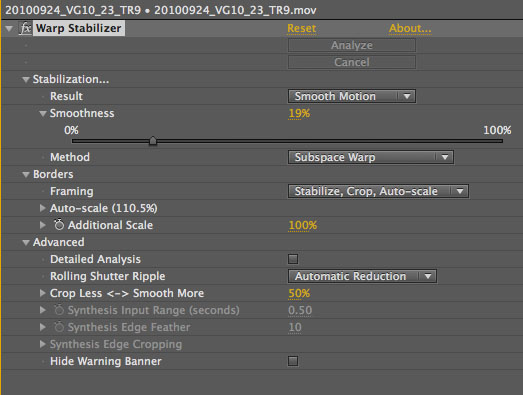Click the Analyze button
This screenshot has height=395, width=523.
352,45
